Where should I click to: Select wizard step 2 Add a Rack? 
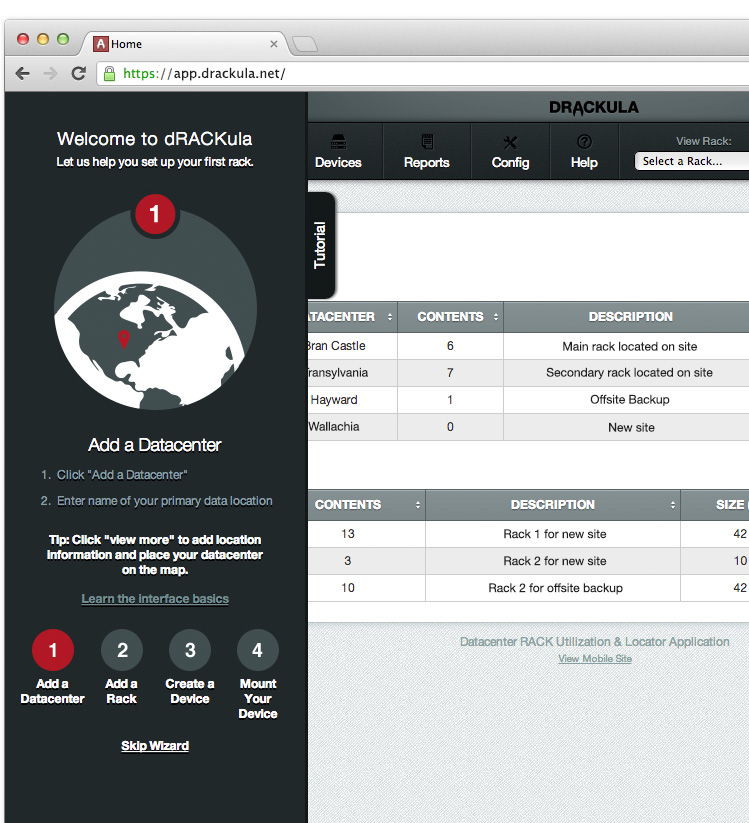[122, 650]
